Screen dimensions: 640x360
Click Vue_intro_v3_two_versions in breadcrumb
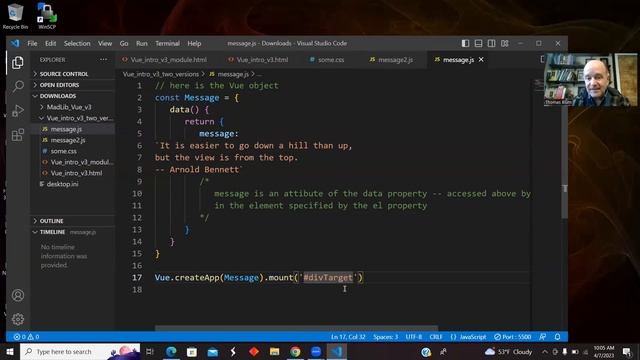point(161,74)
